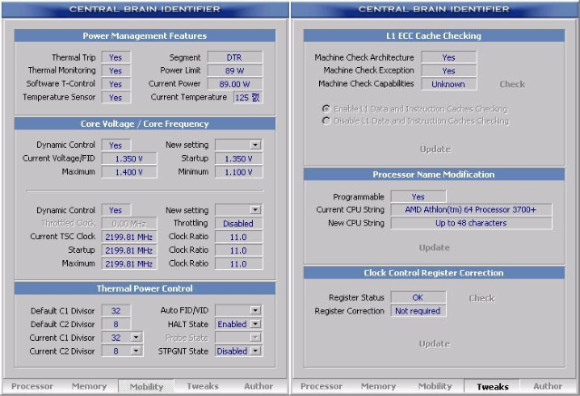This screenshot has height=396, width=580.
Task: Click the Programmable Yes value
Action: tap(418, 197)
